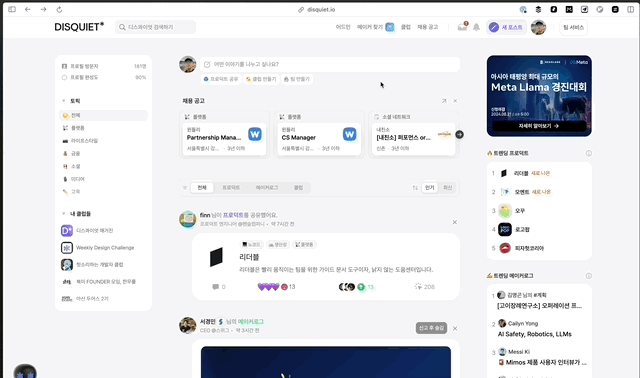Reload the page with the browser refresh icon

click(x=59, y=9)
